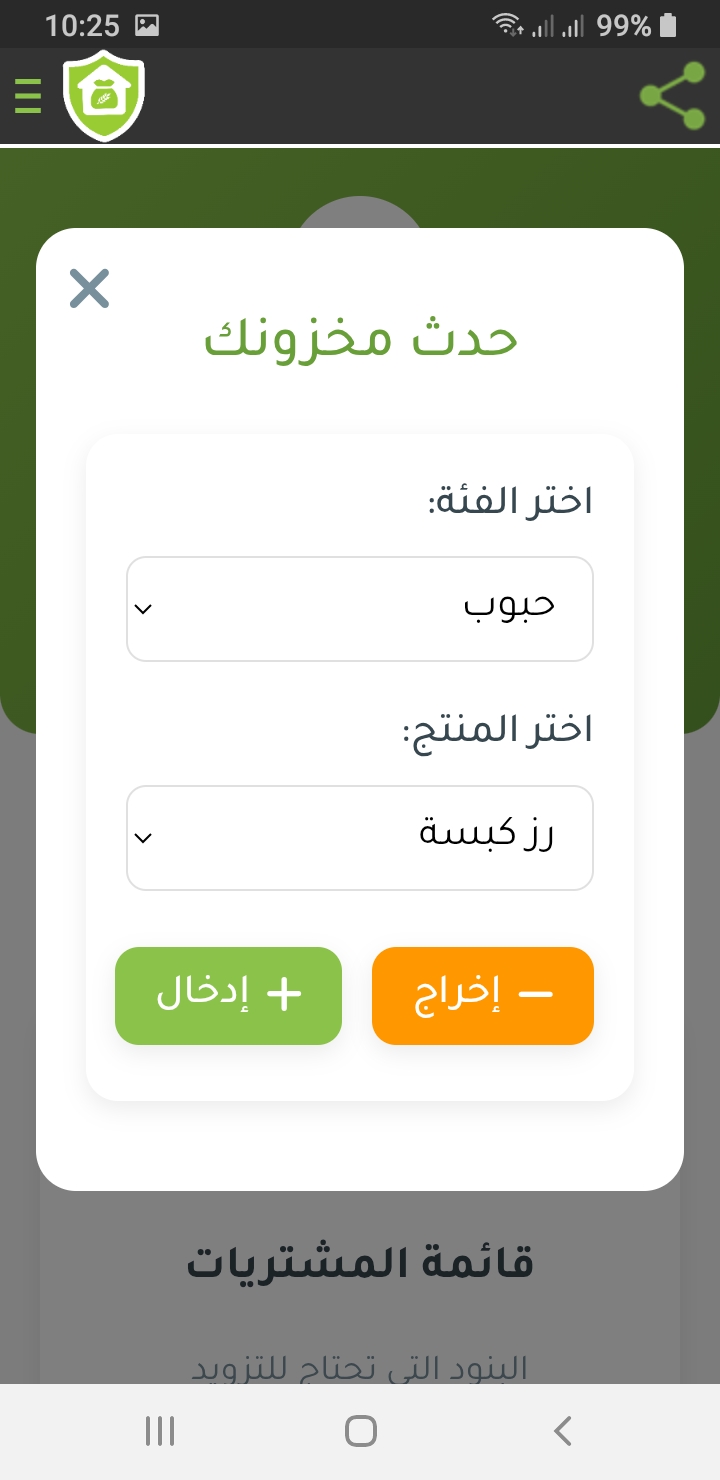Open the hamburger menu

(28, 96)
